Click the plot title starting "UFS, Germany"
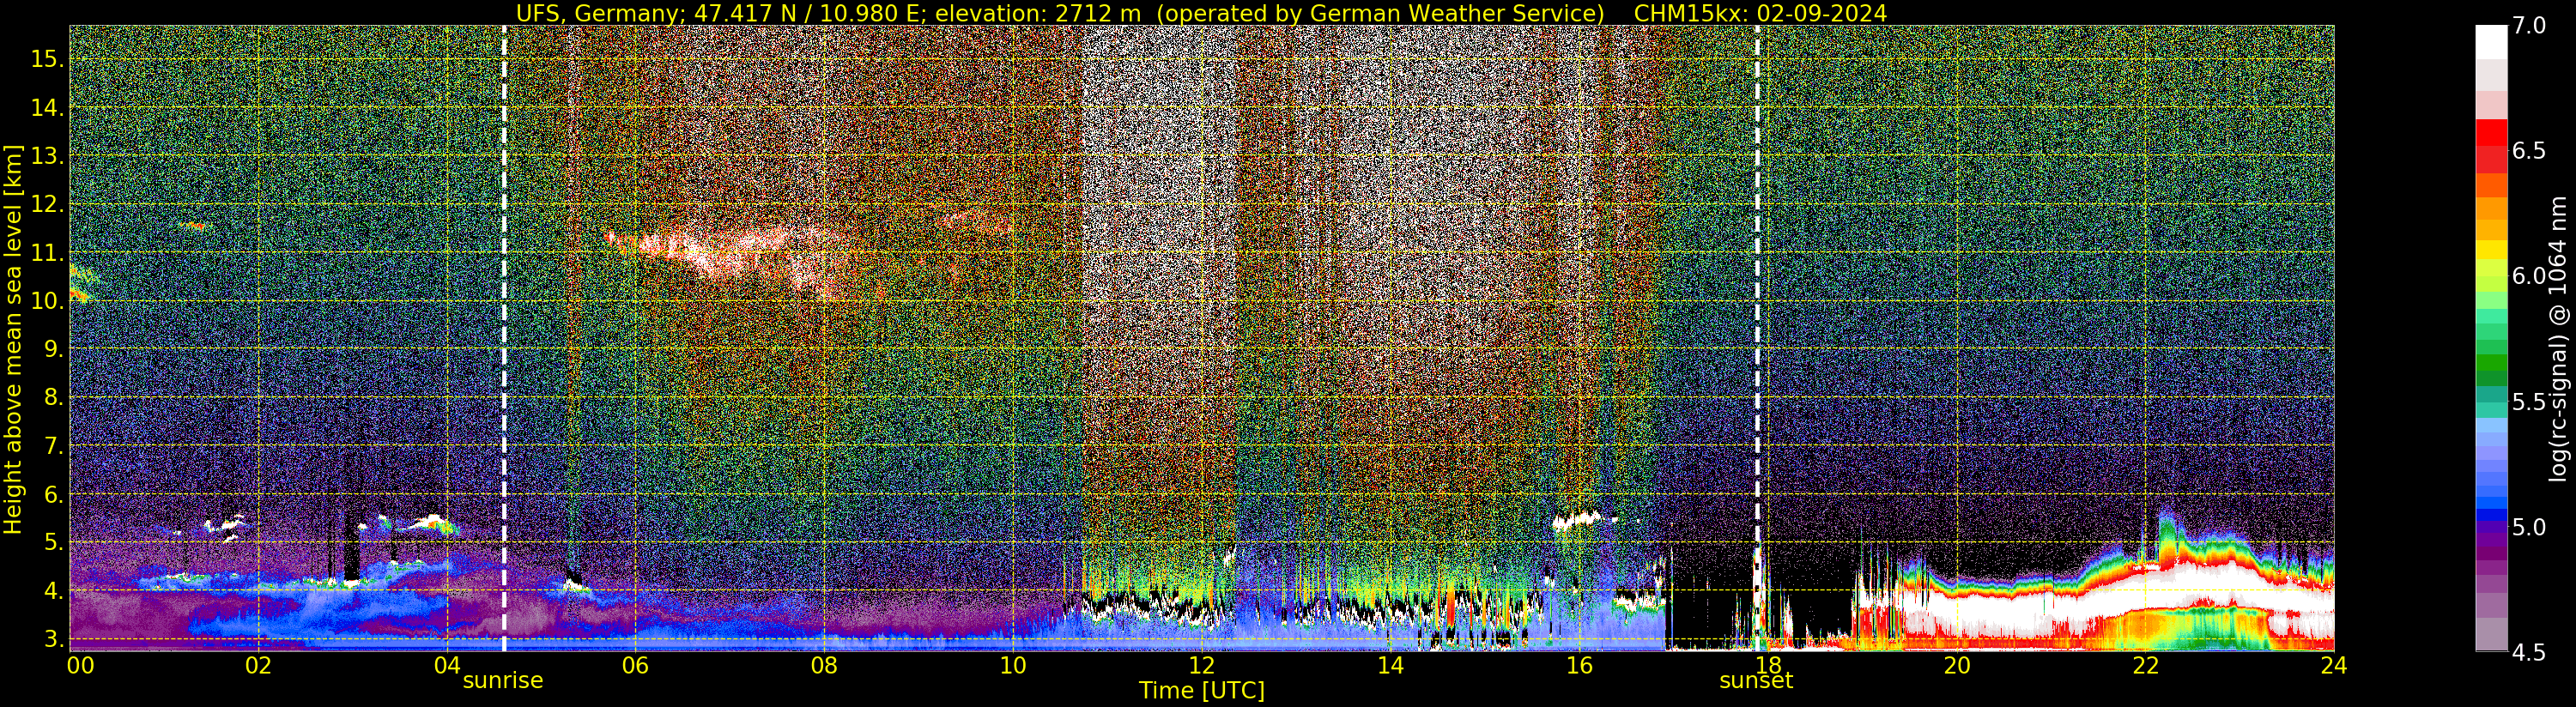Screen dimensions: 2576x707 point(1201,13)
